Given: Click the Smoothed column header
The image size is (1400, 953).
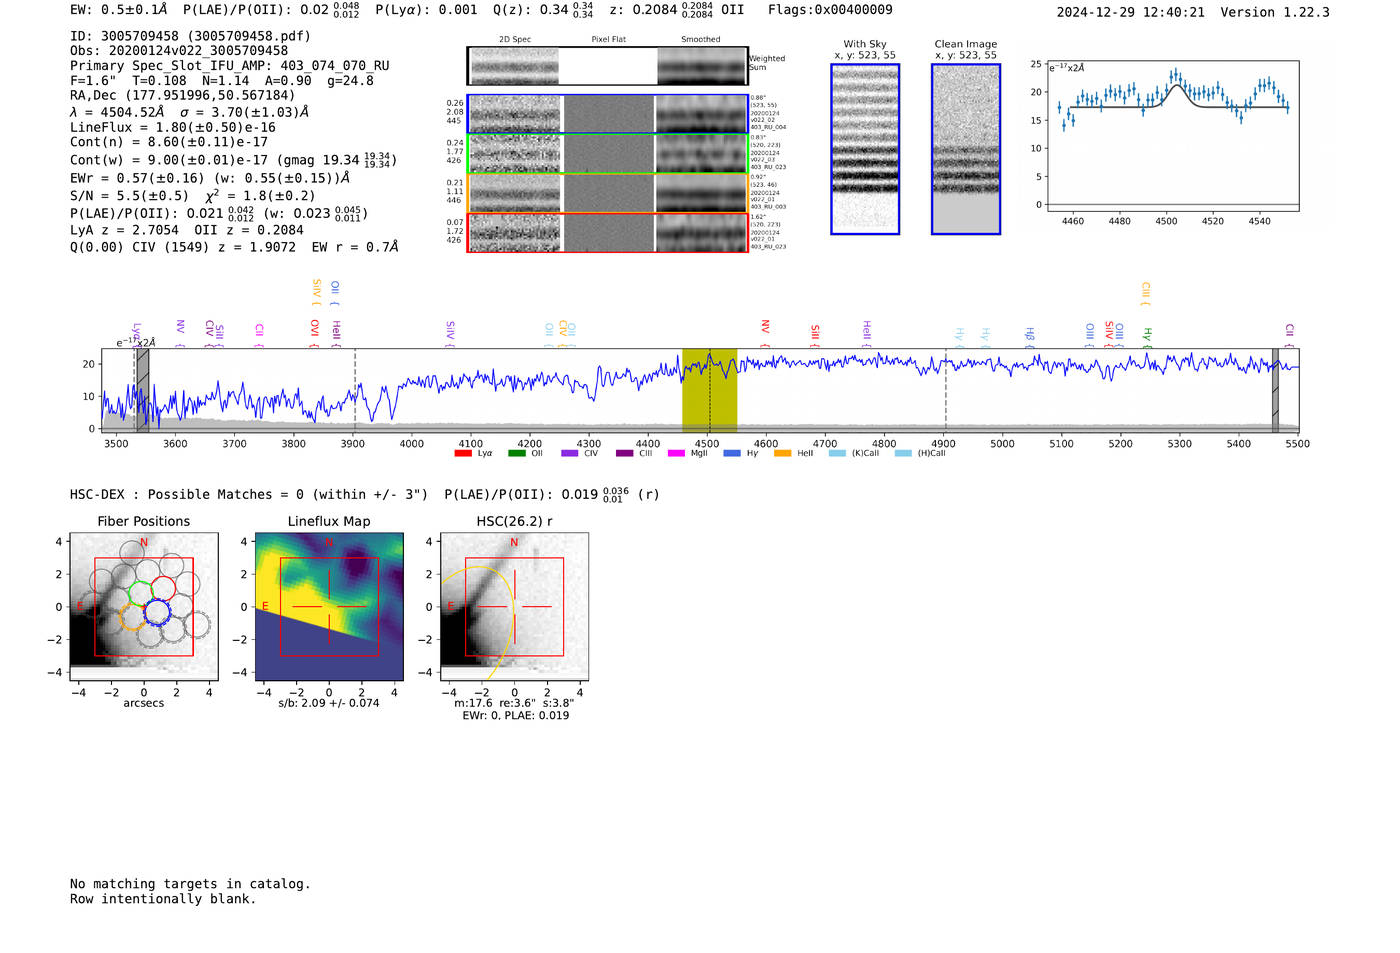Looking at the screenshot, I should [x=701, y=40].
